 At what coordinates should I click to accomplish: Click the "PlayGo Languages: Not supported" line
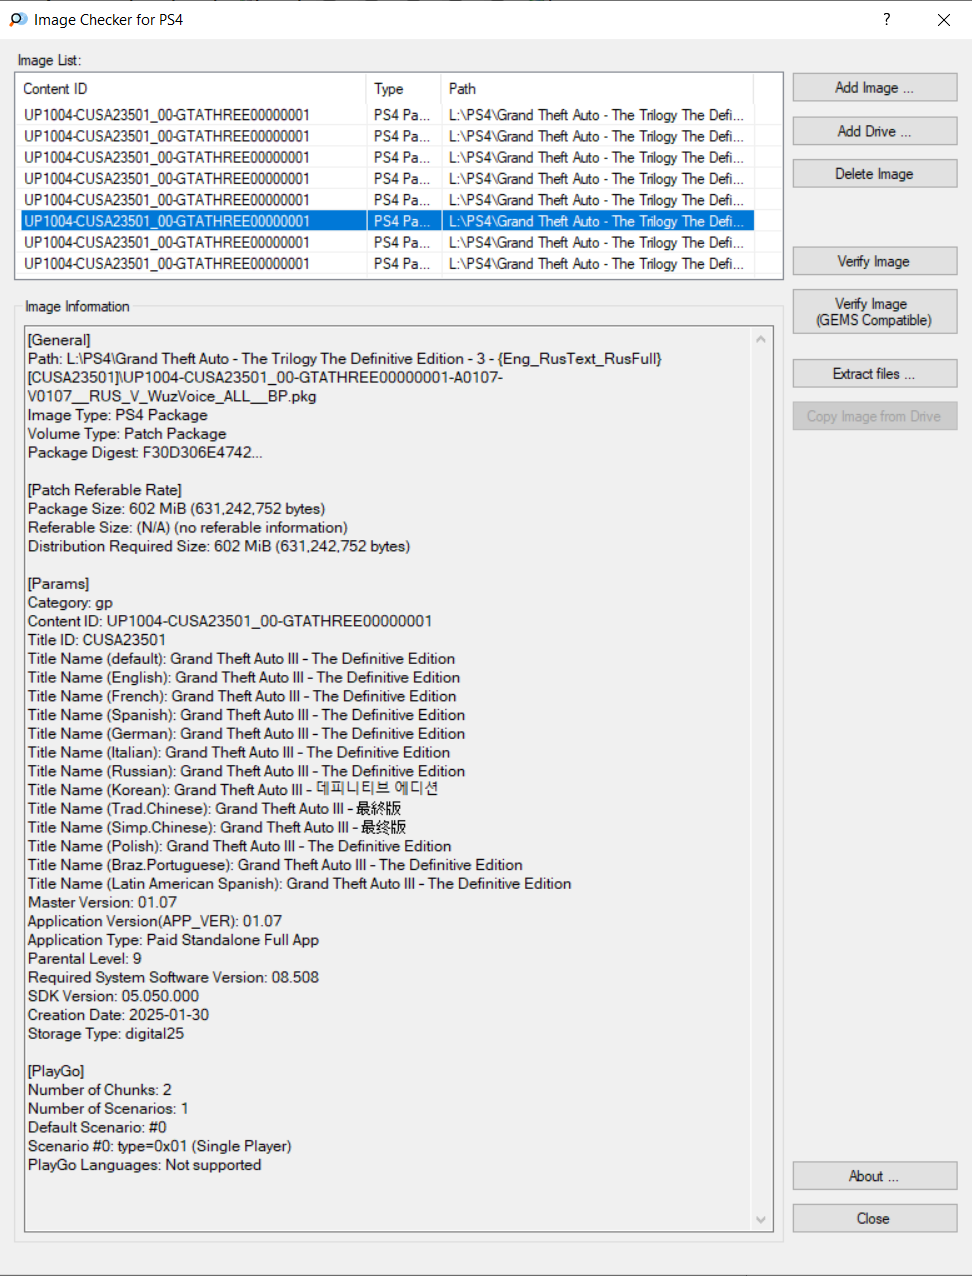coord(145,1165)
